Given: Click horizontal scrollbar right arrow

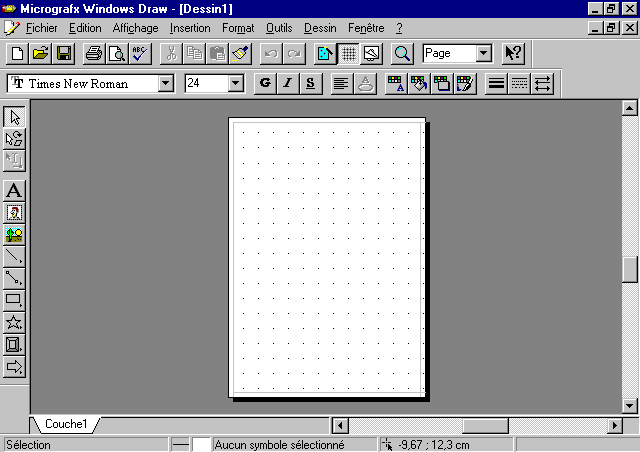Looking at the screenshot, I should pyautogui.click(x=615, y=426).
